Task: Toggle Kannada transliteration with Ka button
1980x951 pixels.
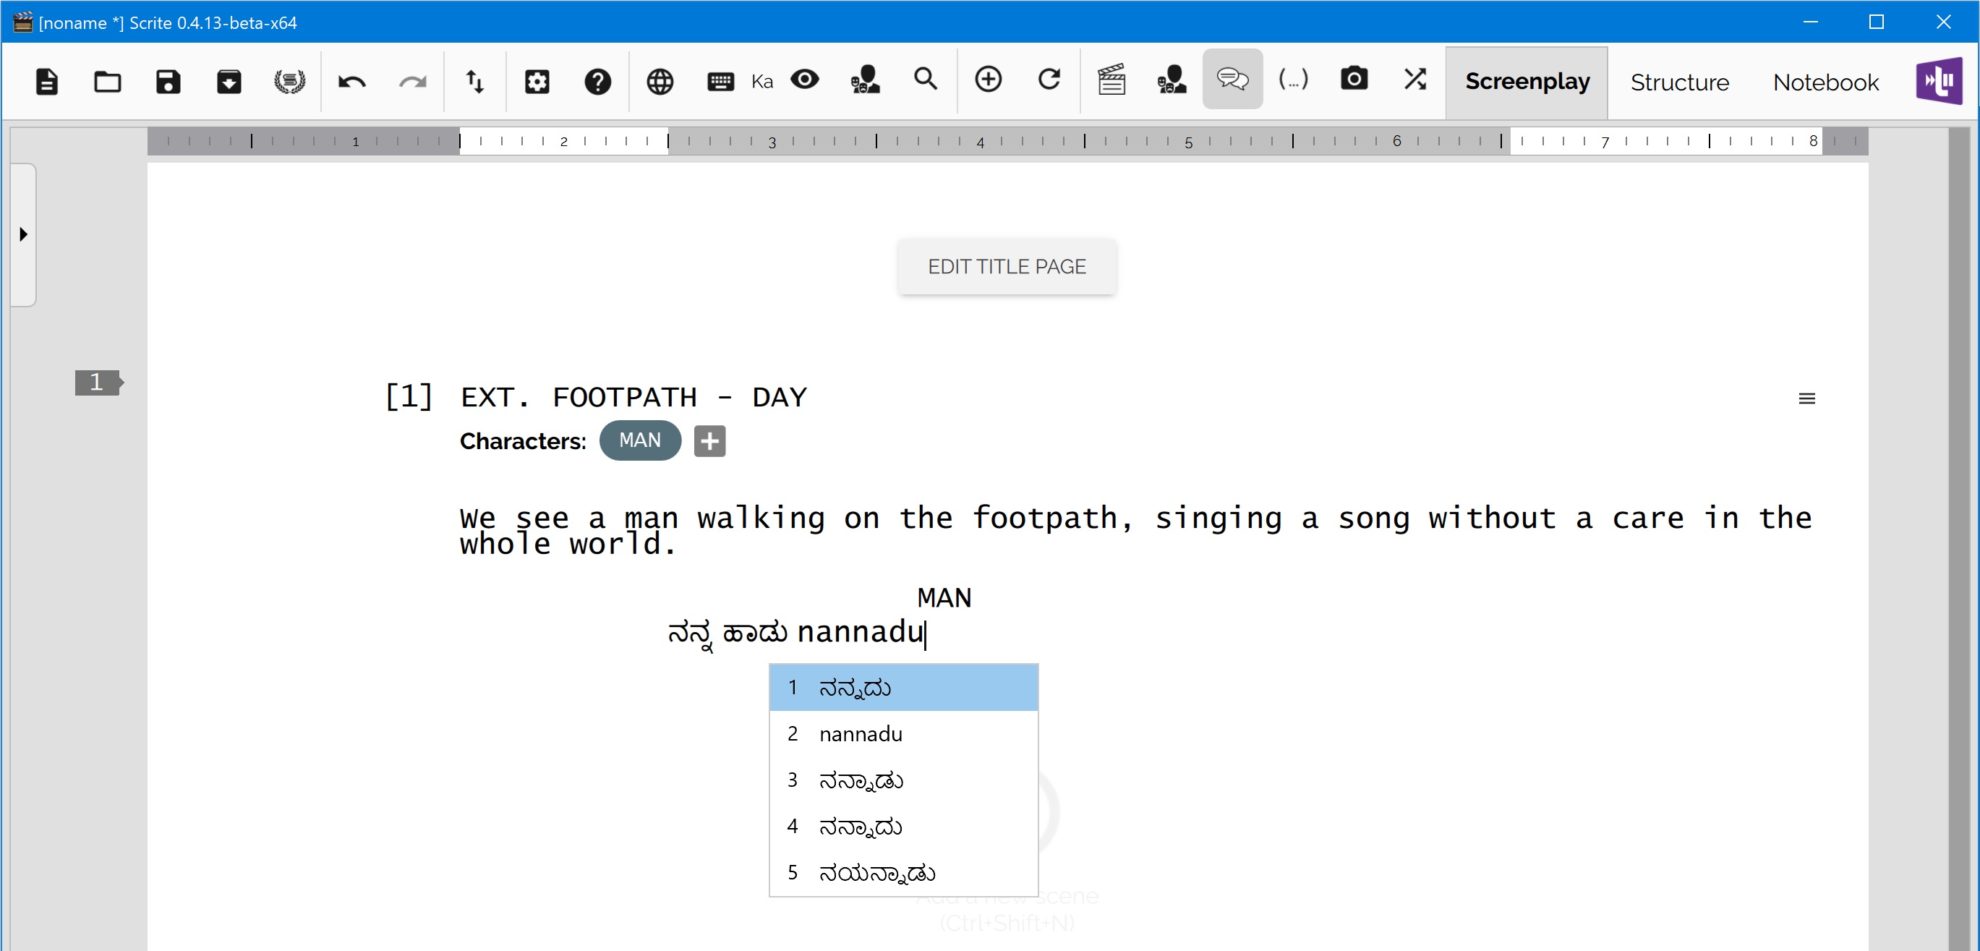Action: coord(762,81)
